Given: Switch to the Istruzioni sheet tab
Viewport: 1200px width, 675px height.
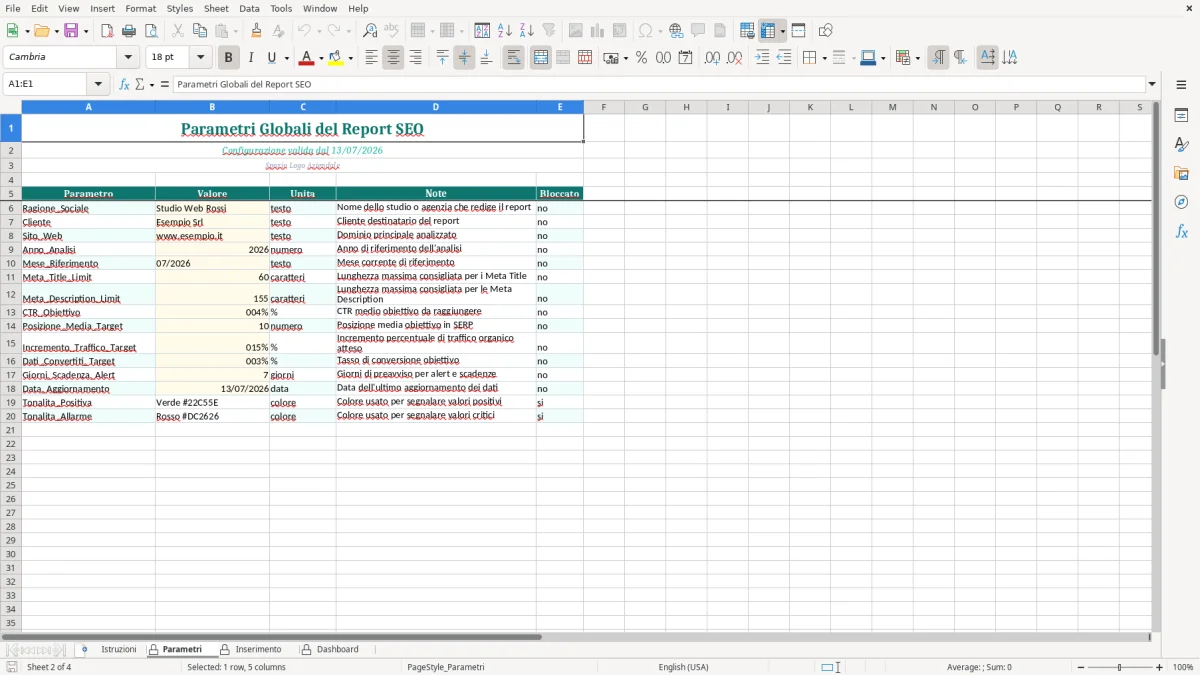Looking at the screenshot, I should pos(118,649).
